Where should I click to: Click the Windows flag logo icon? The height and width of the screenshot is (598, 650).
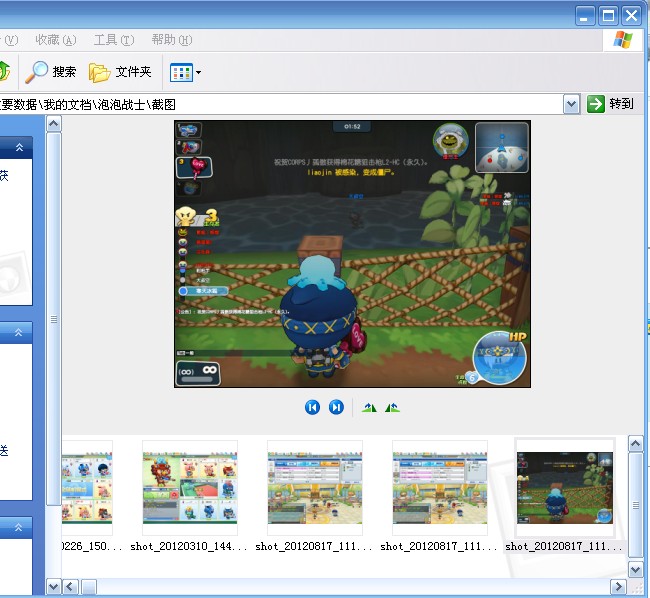tap(623, 40)
